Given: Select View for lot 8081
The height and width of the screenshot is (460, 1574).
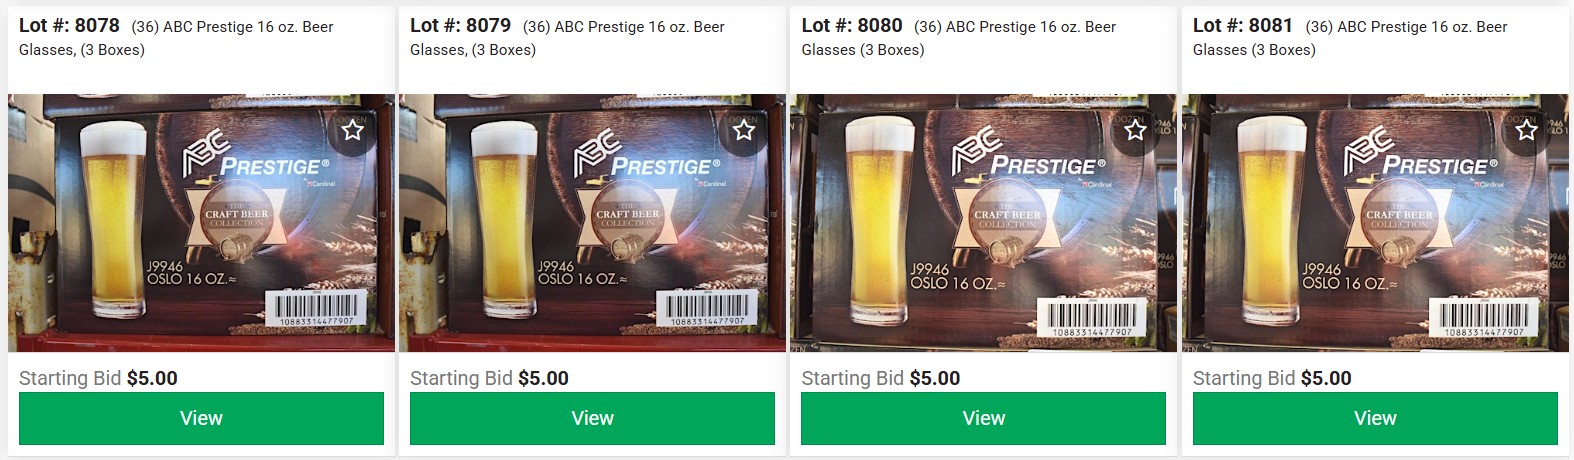Looking at the screenshot, I should click(x=1375, y=418).
